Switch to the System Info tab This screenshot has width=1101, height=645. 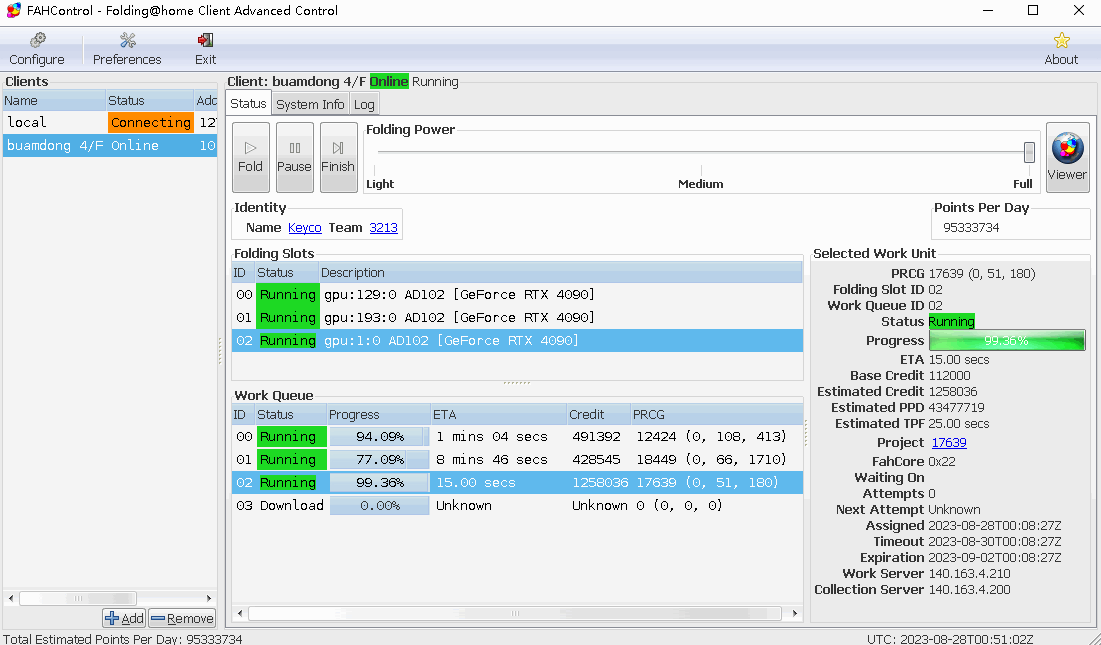point(310,105)
